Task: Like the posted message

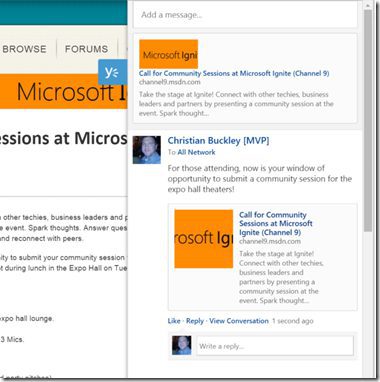Action: [x=174, y=321]
